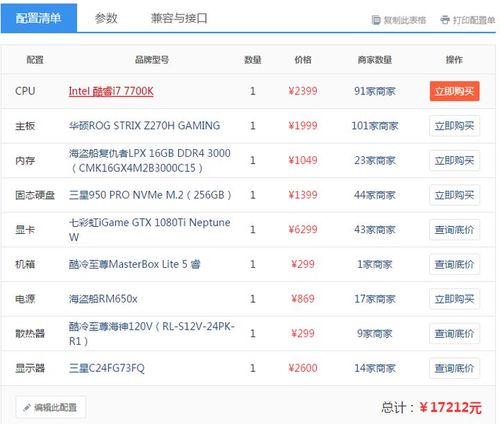
Task: Click the 价格 column header
Action: 303,60
